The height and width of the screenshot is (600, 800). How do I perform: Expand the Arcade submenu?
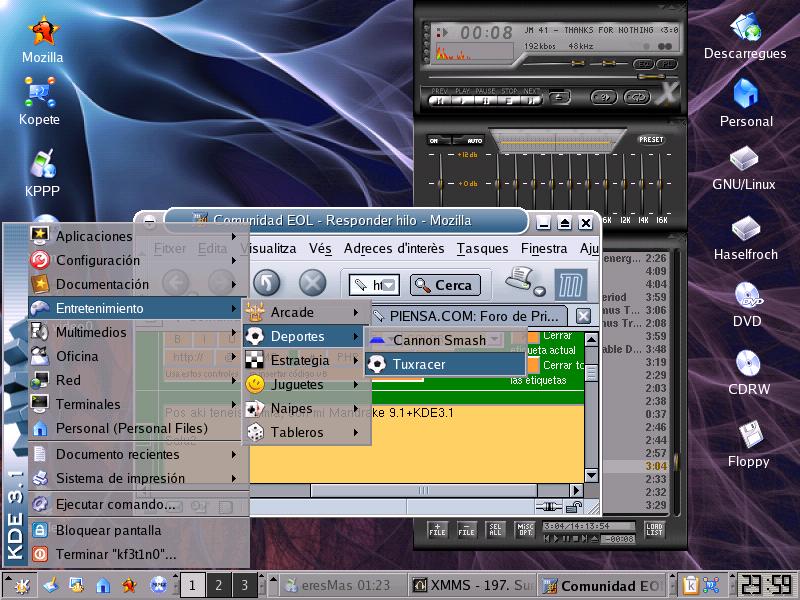click(292, 312)
